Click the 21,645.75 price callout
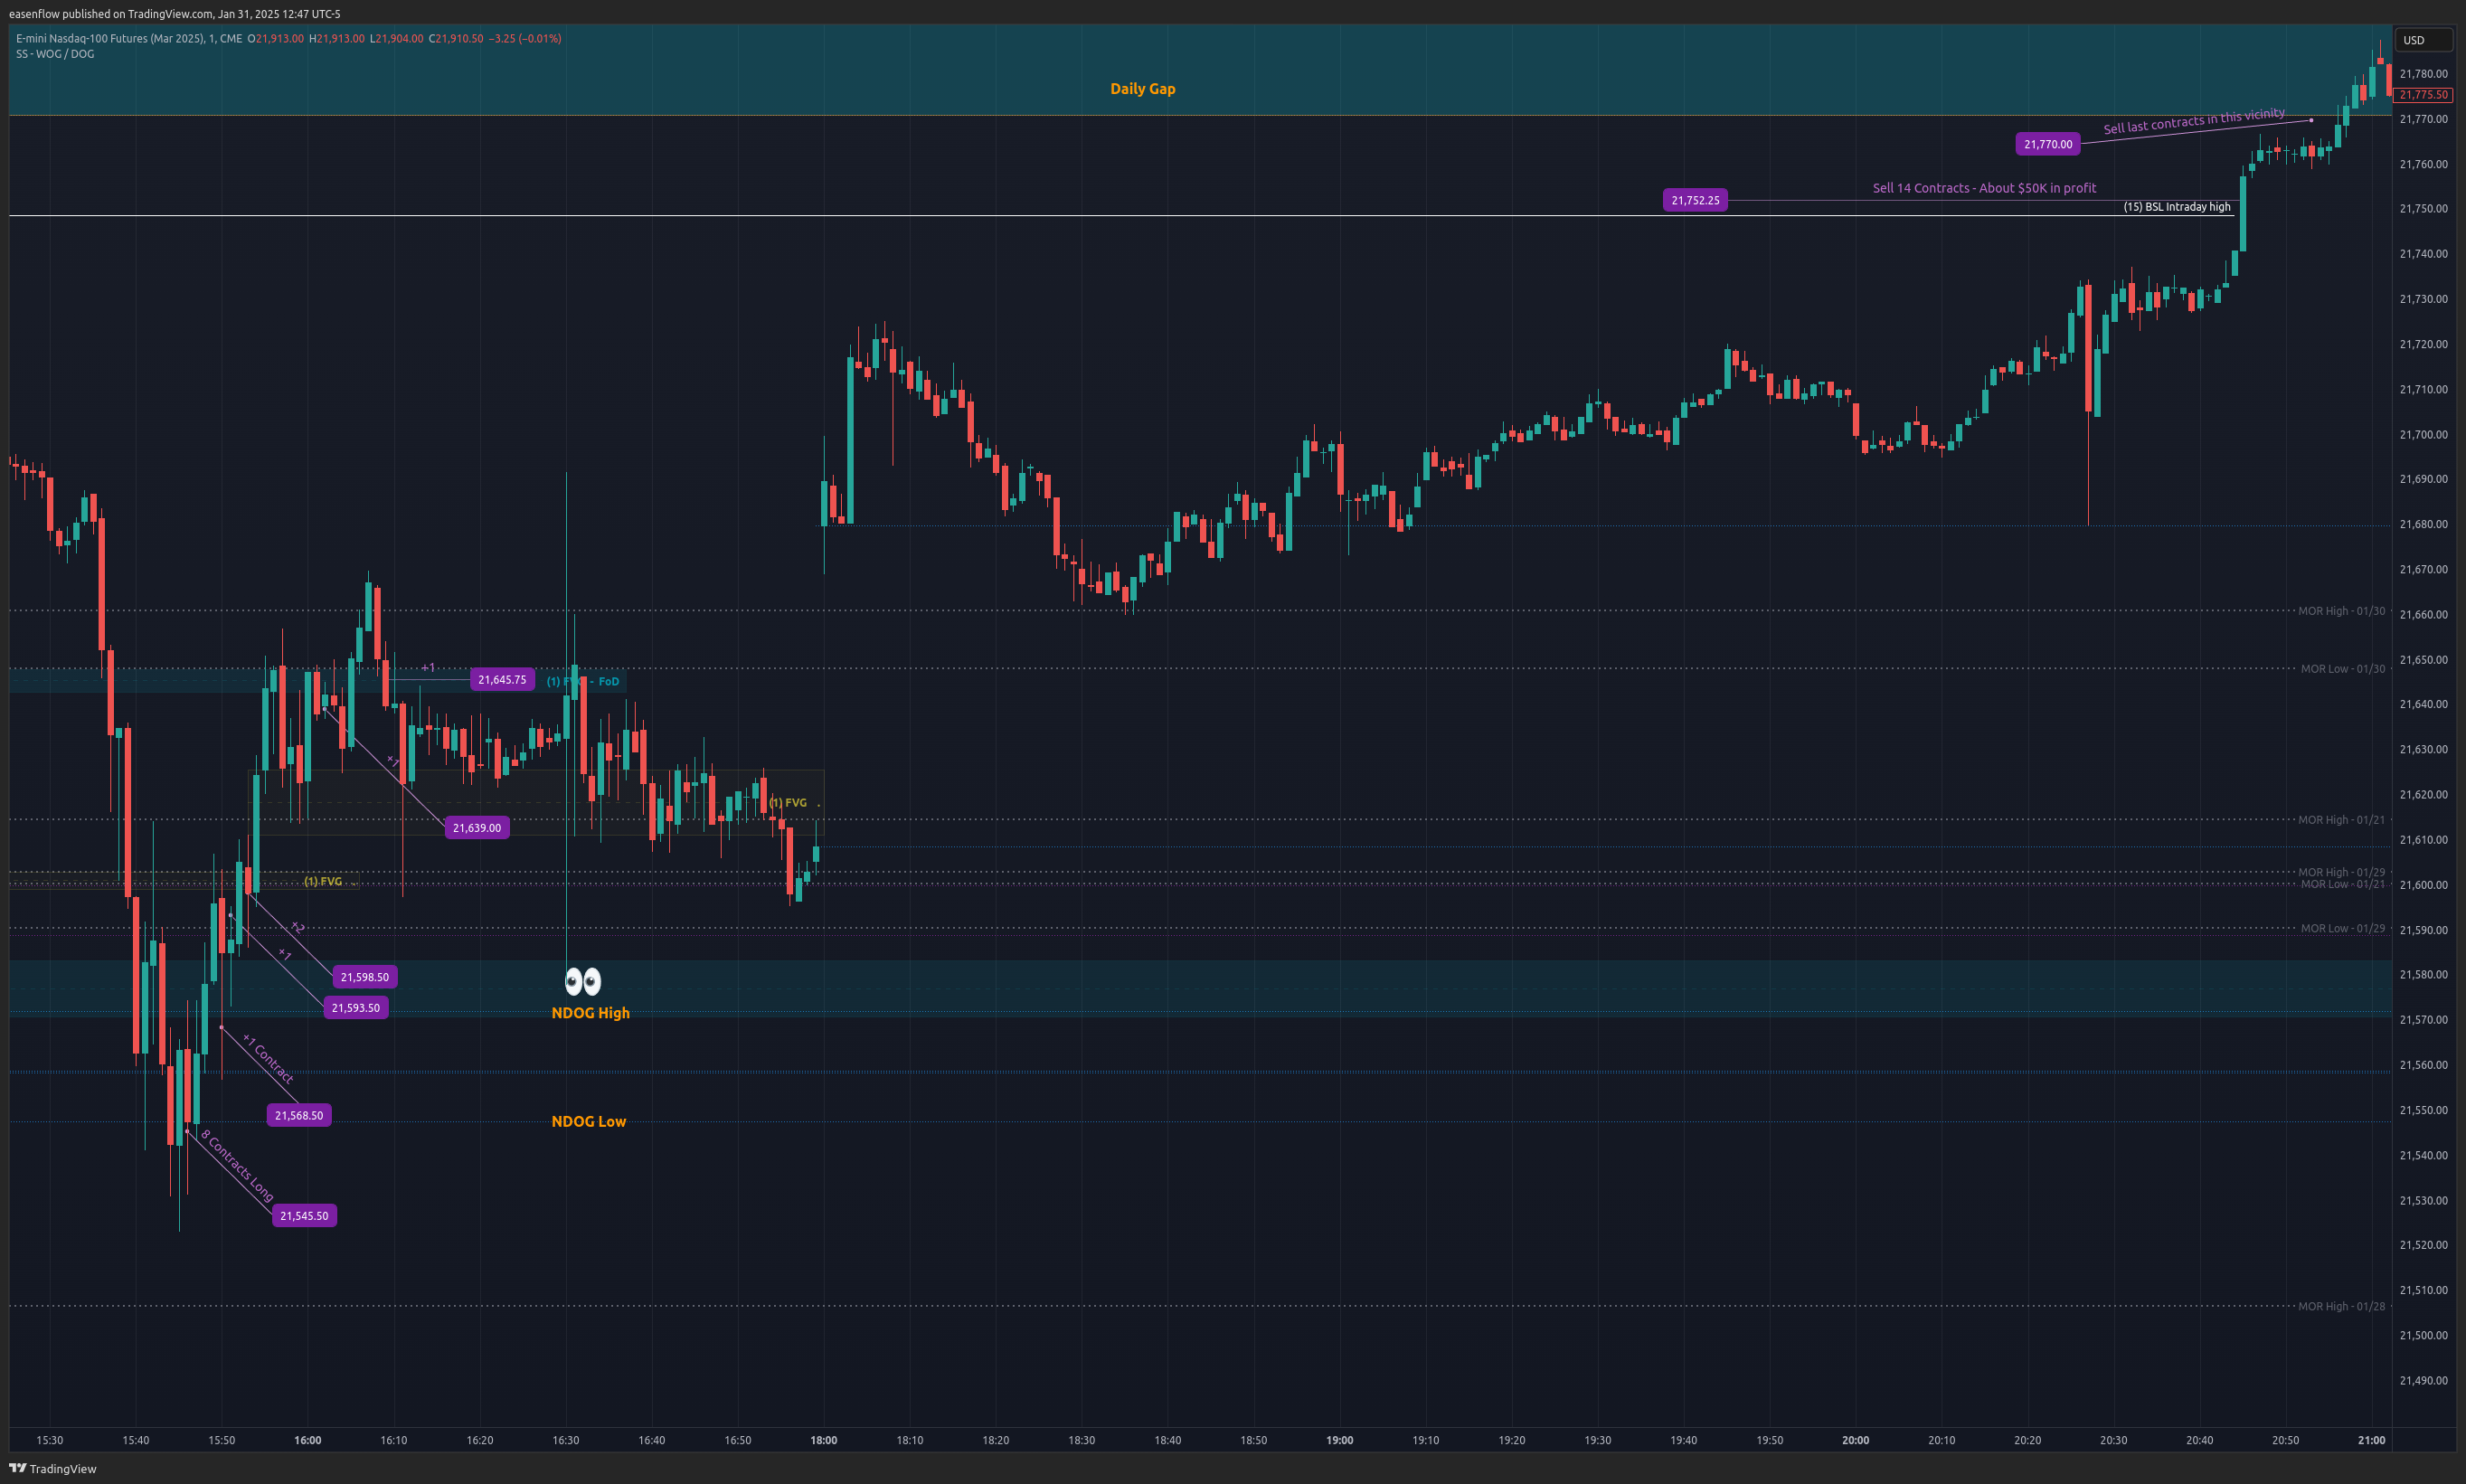Viewport: 2466px width, 1484px height. (502, 680)
